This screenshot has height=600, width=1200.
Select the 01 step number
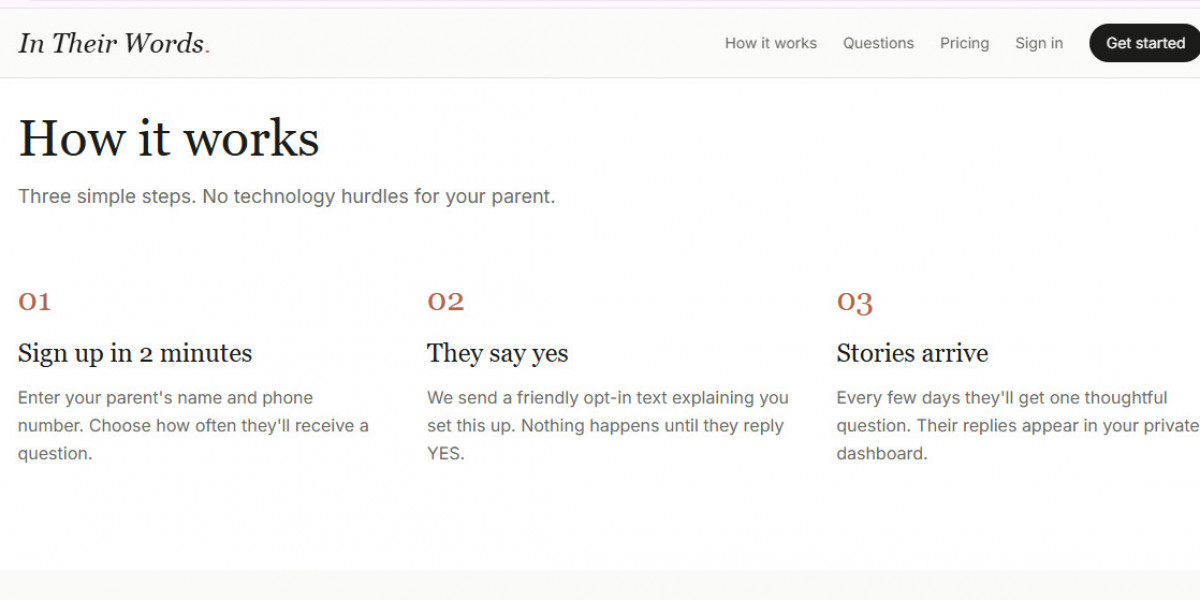[x=34, y=301]
